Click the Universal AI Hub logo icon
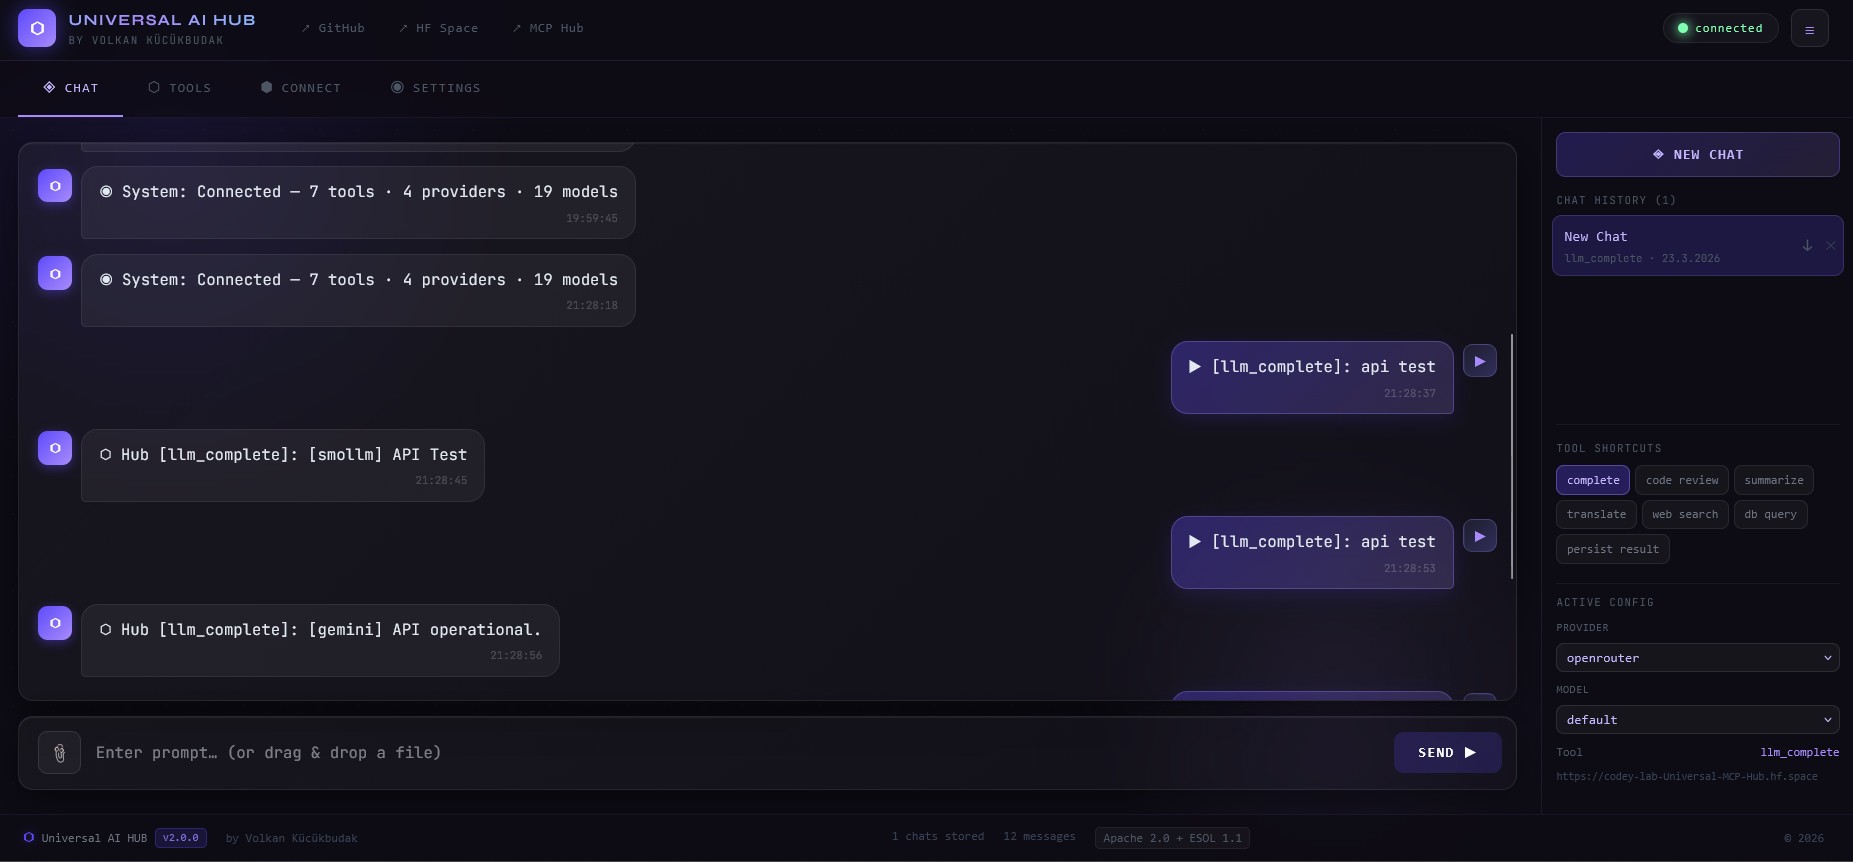The image size is (1853, 862). (37, 28)
